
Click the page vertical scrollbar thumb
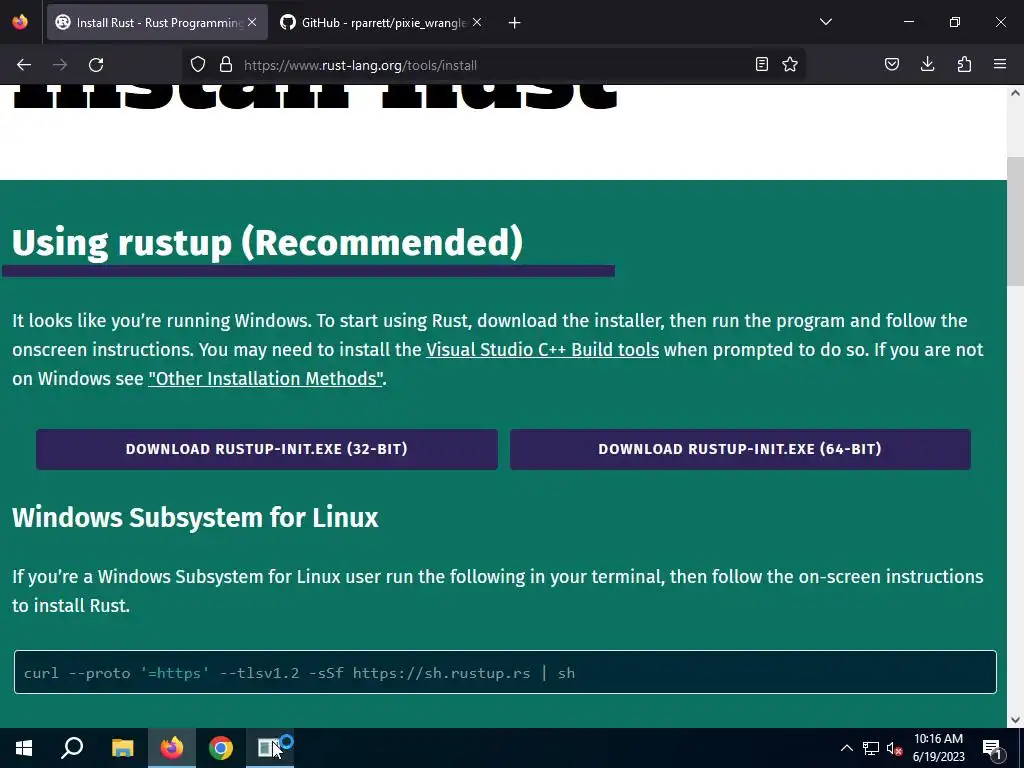(x=1016, y=221)
